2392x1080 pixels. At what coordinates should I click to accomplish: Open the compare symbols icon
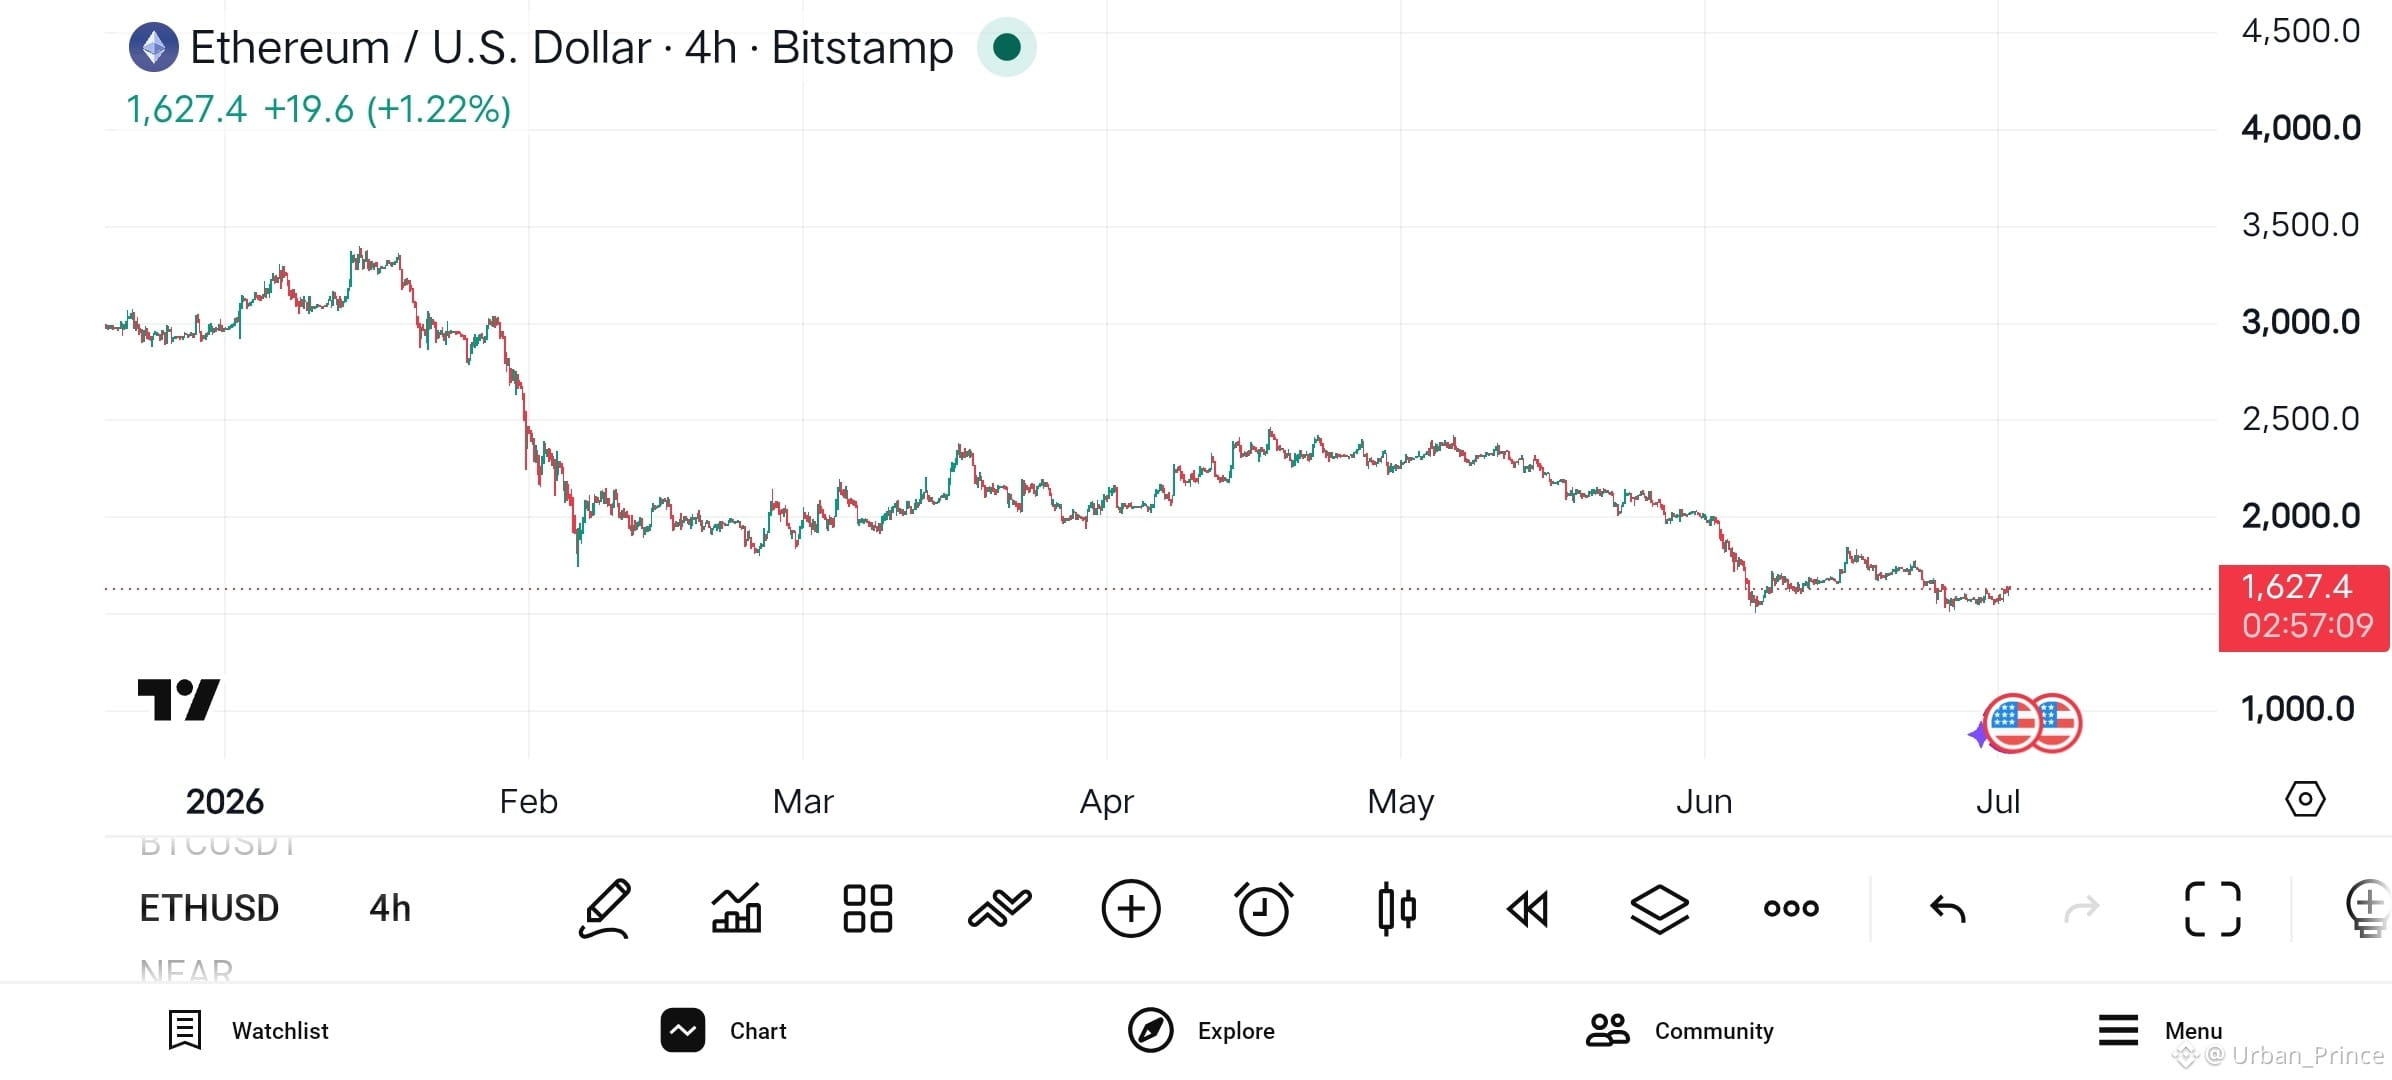pyautogui.click(x=1000, y=908)
